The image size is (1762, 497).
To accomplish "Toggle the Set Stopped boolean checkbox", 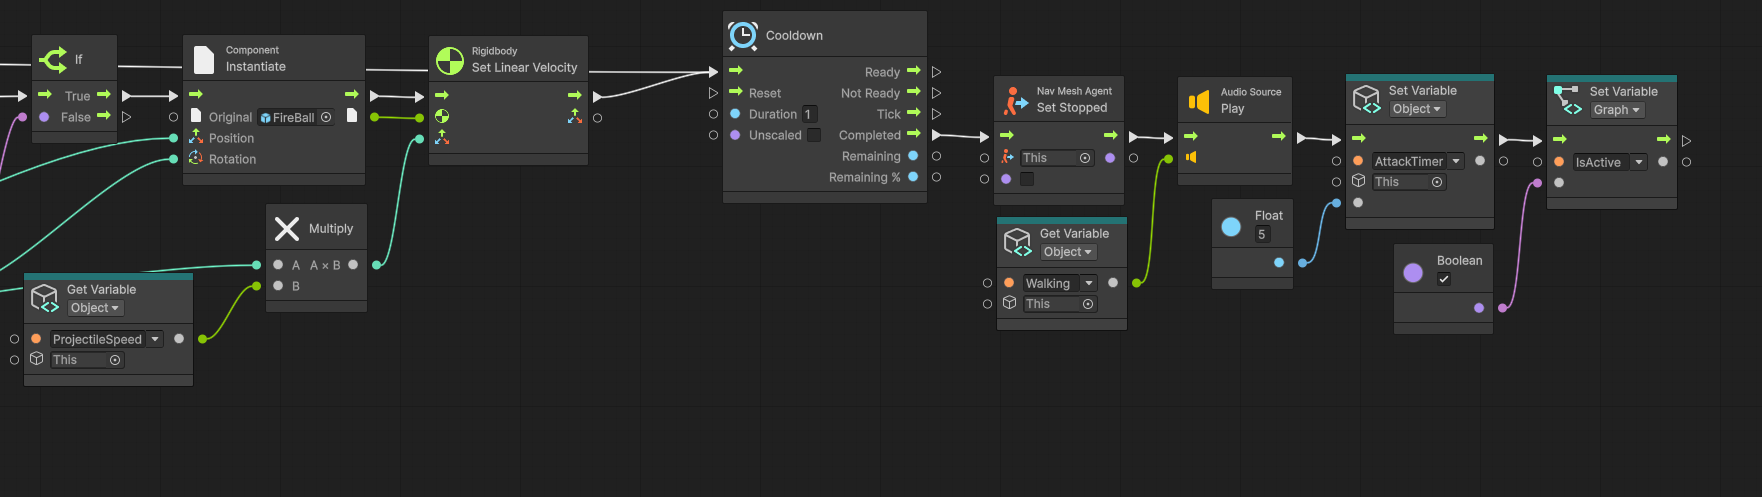I will coord(1027,179).
